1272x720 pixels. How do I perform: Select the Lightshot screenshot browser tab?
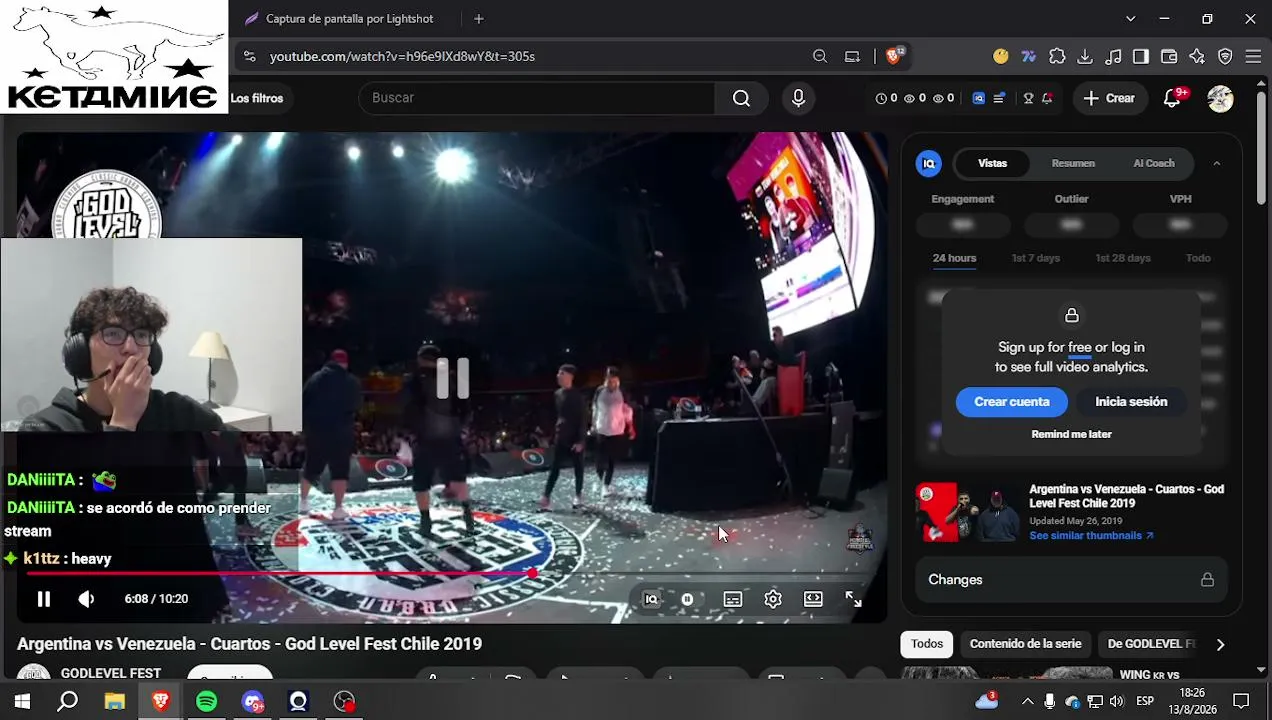pos(350,19)
